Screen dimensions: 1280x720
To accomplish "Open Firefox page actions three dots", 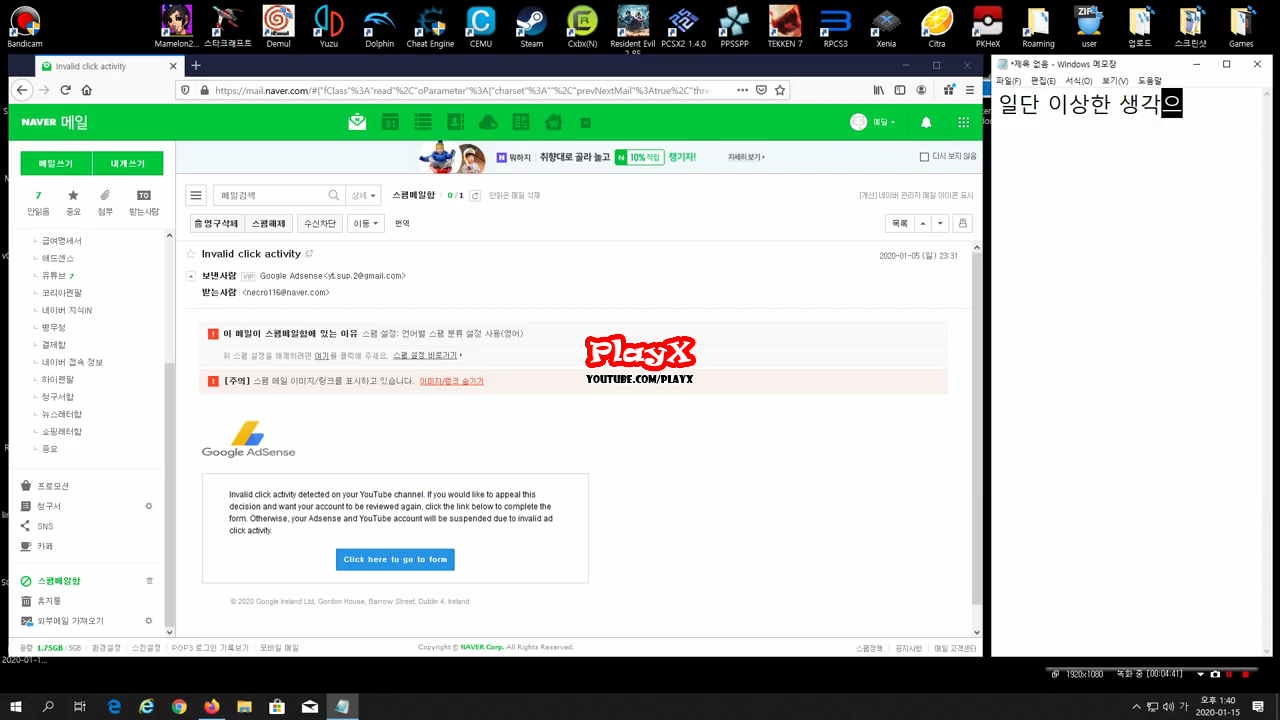I will pos(742,89).
